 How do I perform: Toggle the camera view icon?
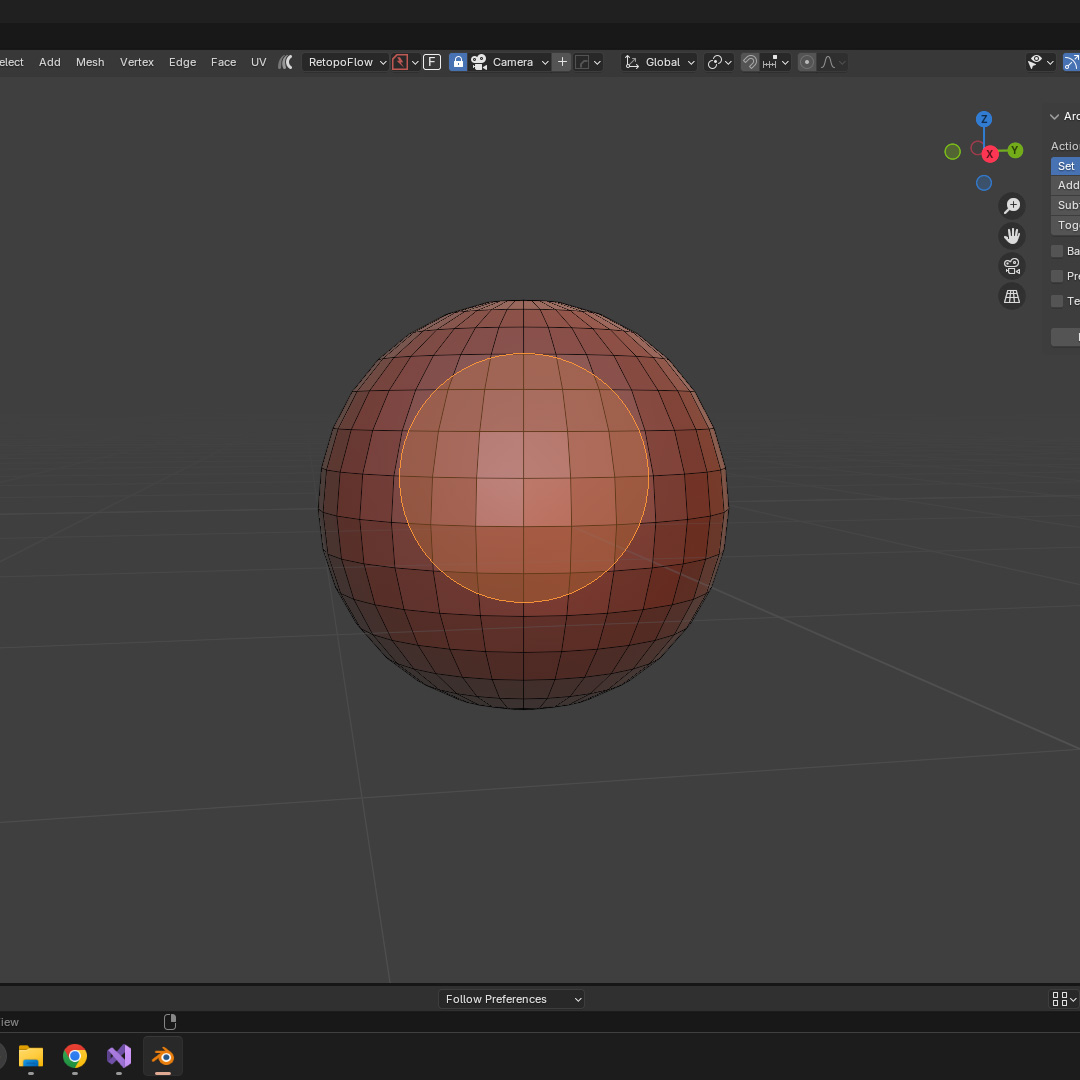1012,266
